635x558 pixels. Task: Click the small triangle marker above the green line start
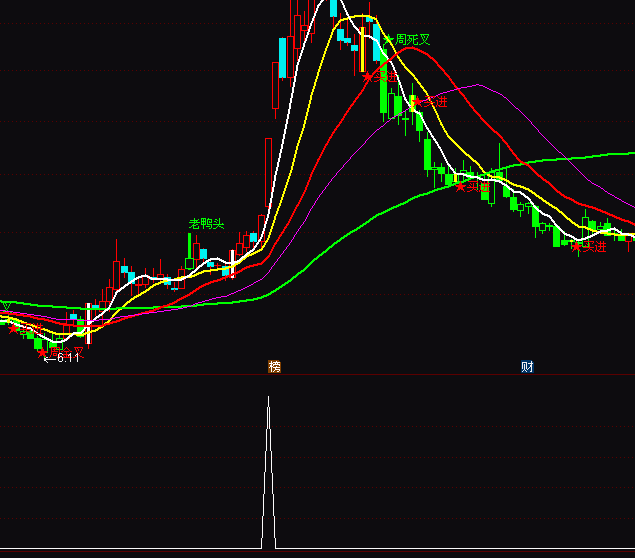point(6,305)
